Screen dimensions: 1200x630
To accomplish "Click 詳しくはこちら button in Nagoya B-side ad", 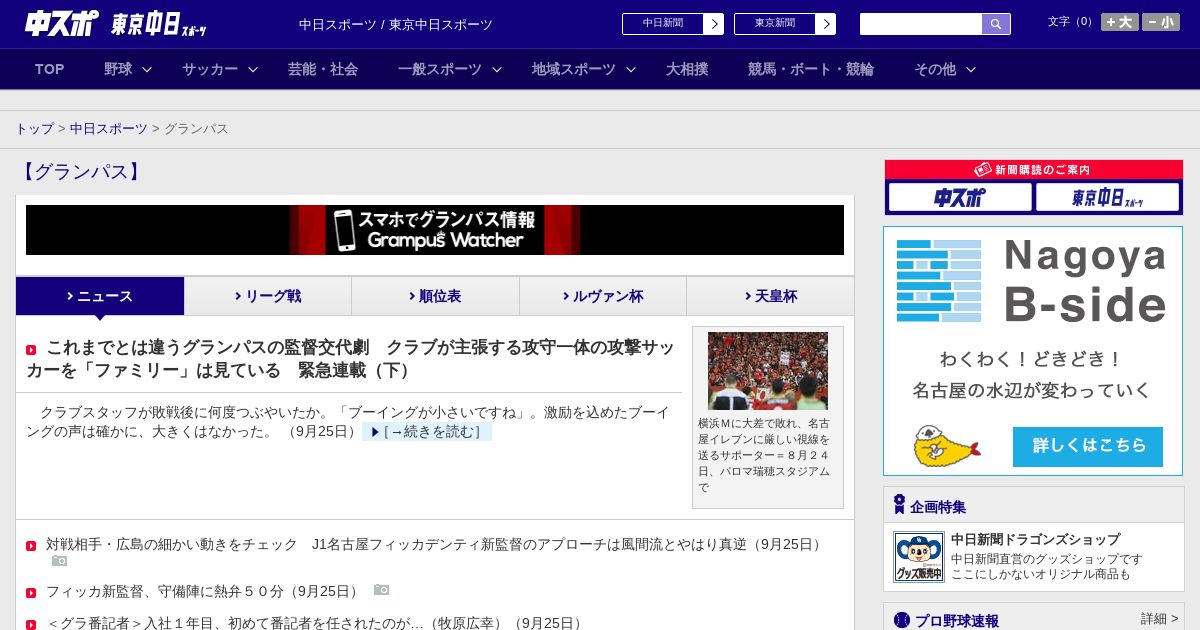I will tap(1088, 446).
